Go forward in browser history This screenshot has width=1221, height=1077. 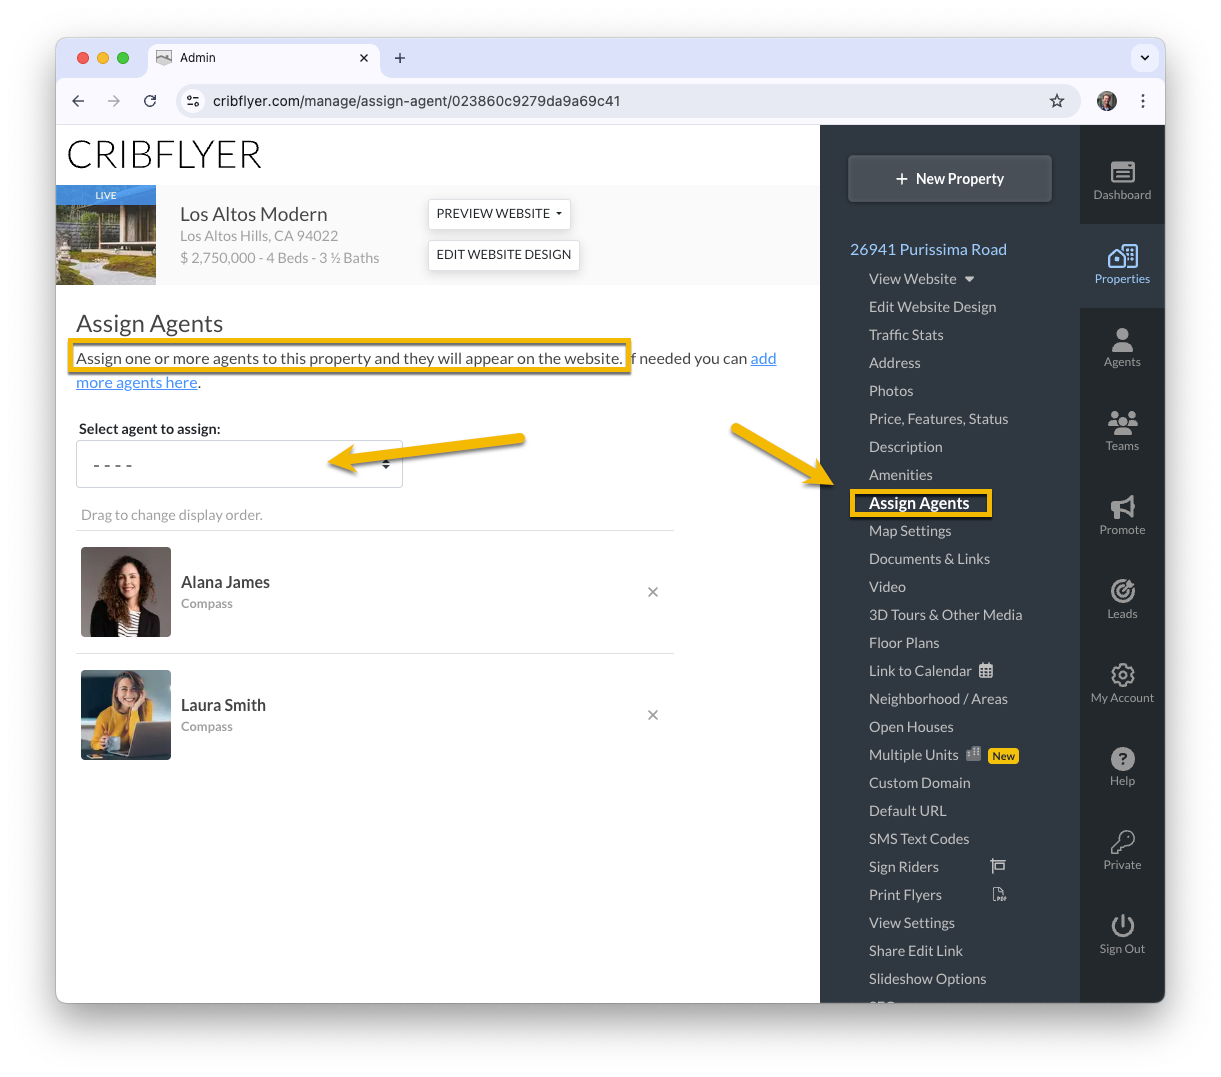(x=114, y=101)
